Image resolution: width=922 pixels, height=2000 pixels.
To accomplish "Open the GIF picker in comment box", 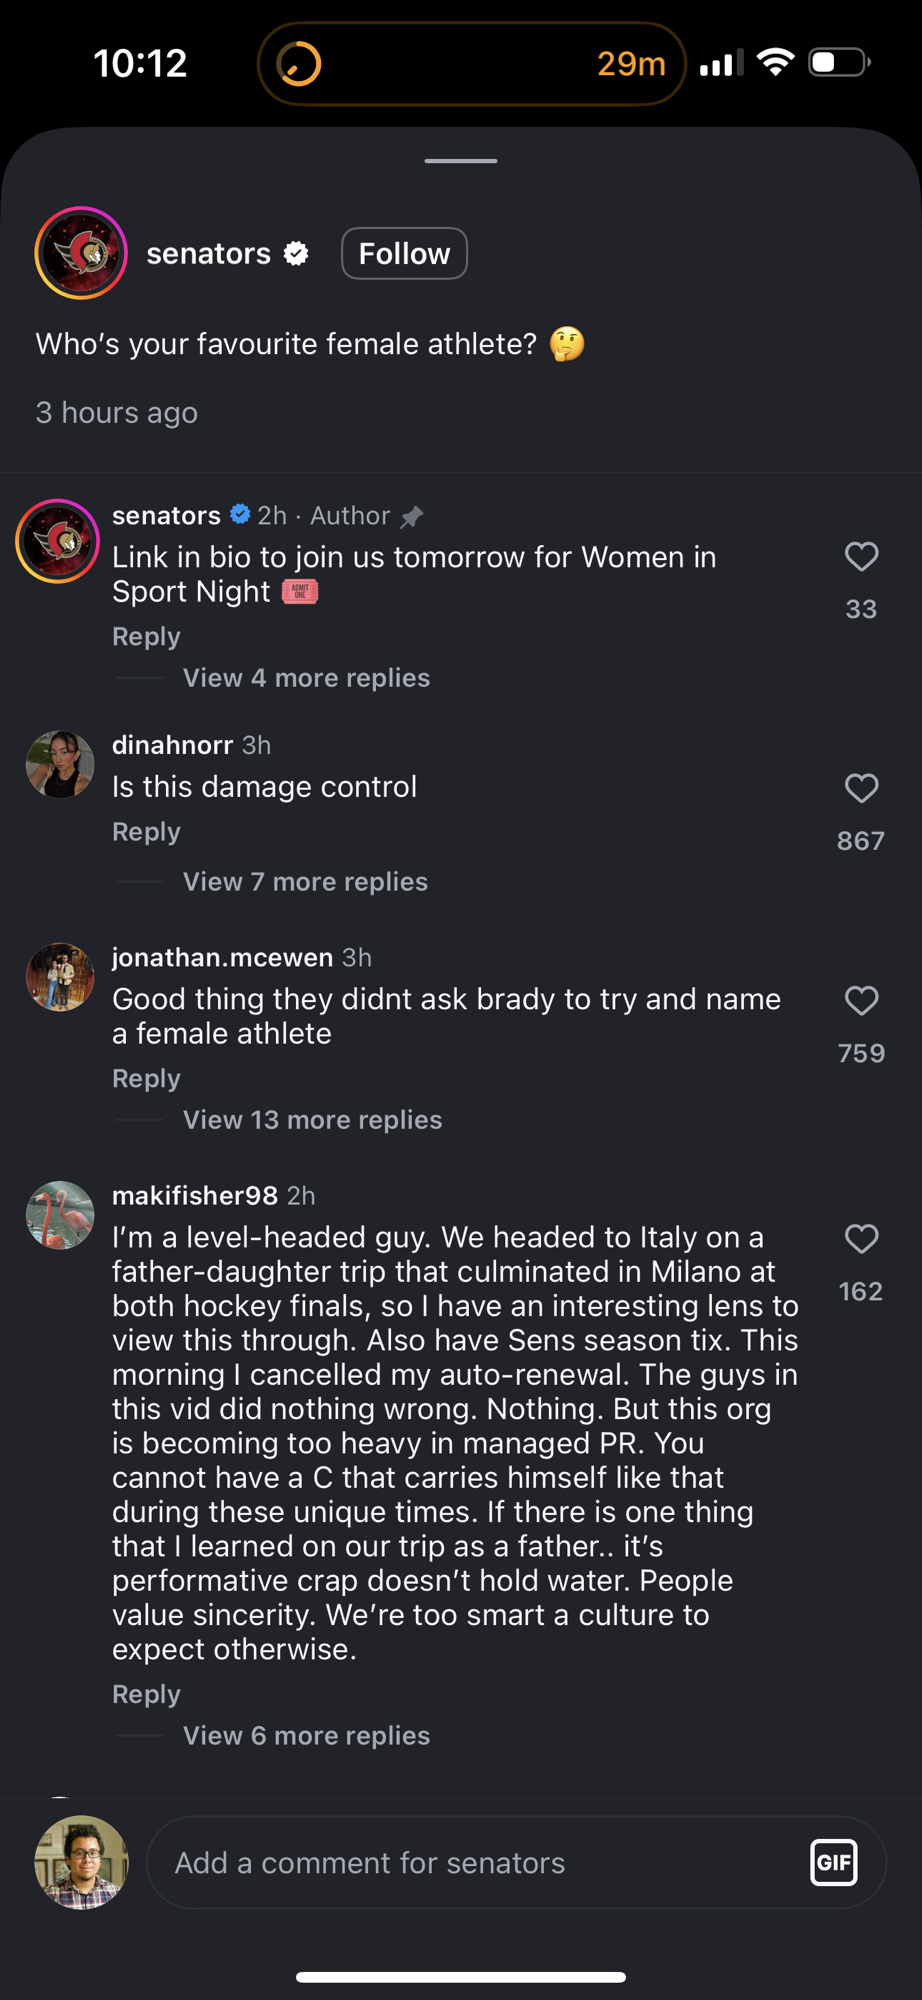I will pos(833,1862).
